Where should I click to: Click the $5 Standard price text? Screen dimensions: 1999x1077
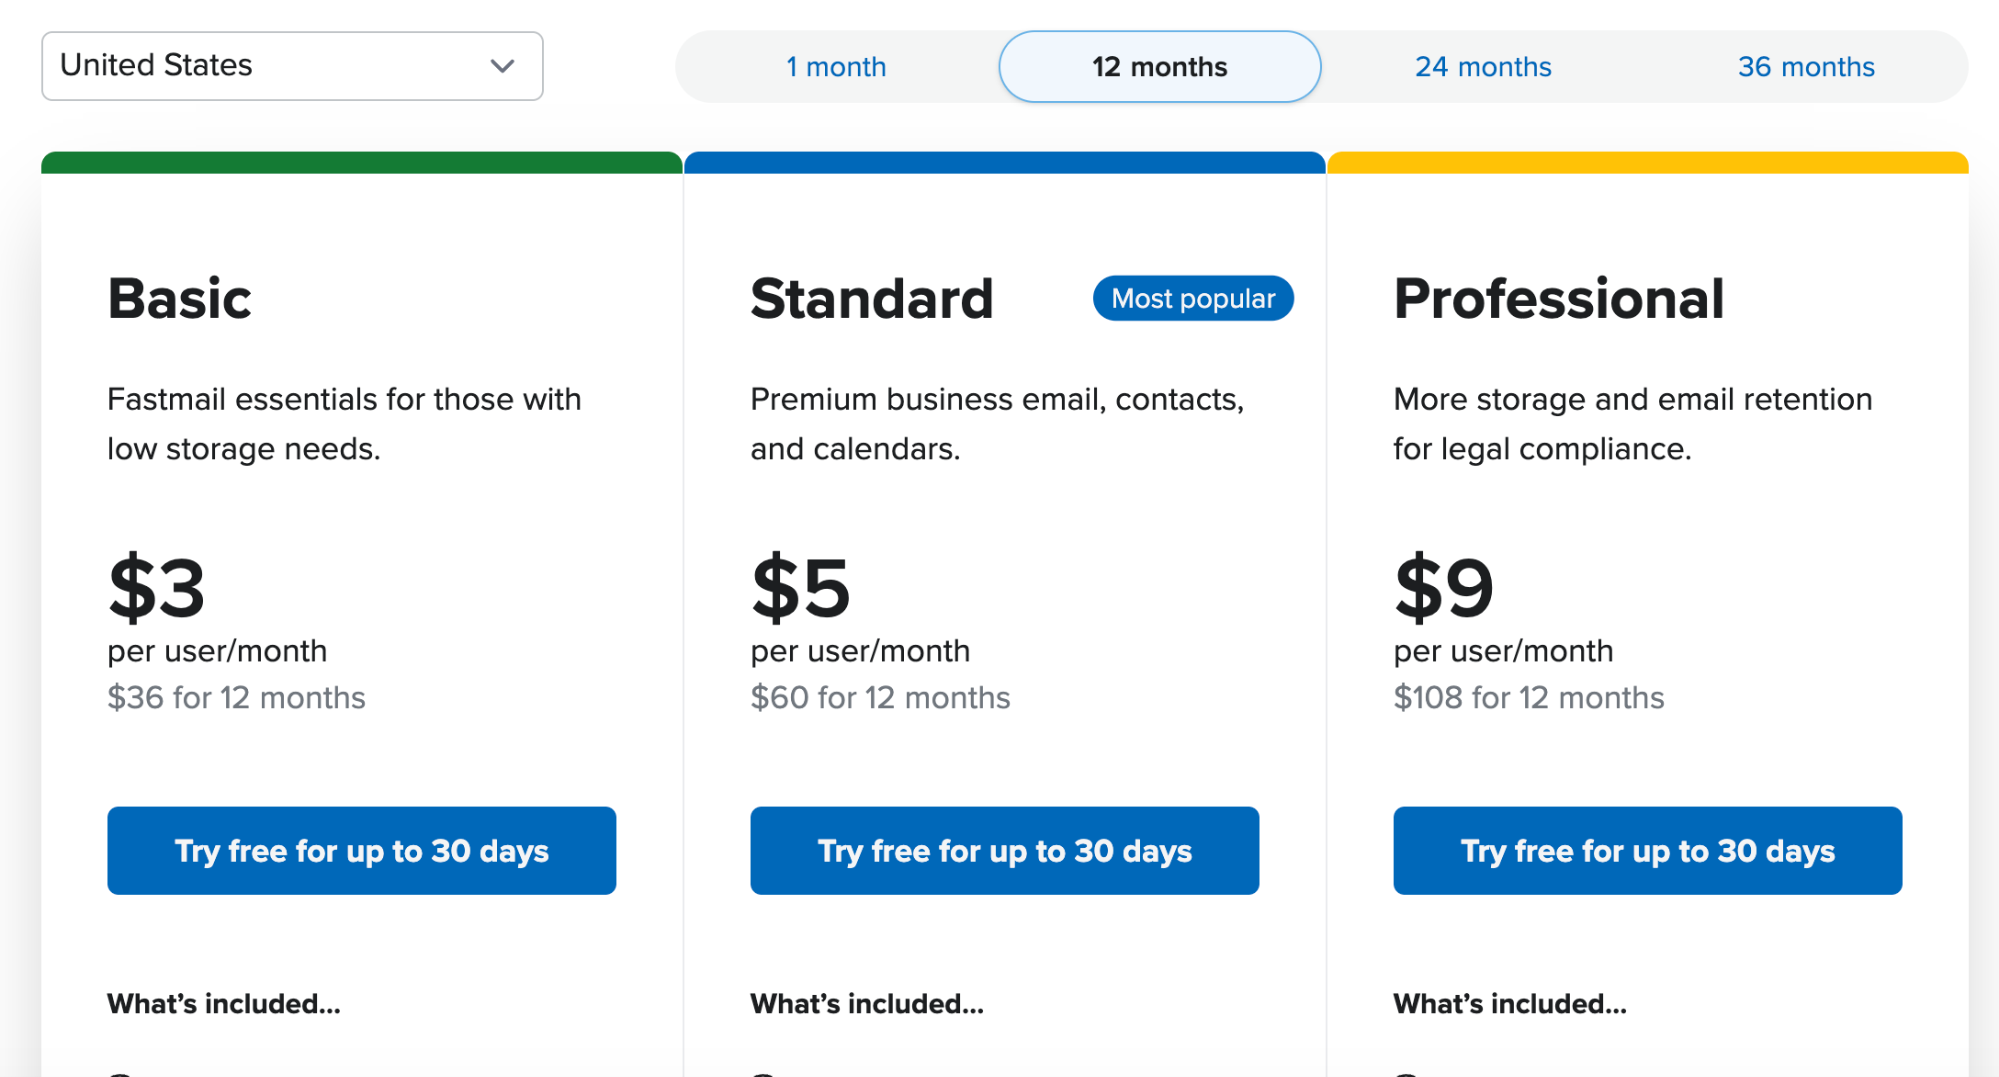pyautogui.click(x=800, y=590)
